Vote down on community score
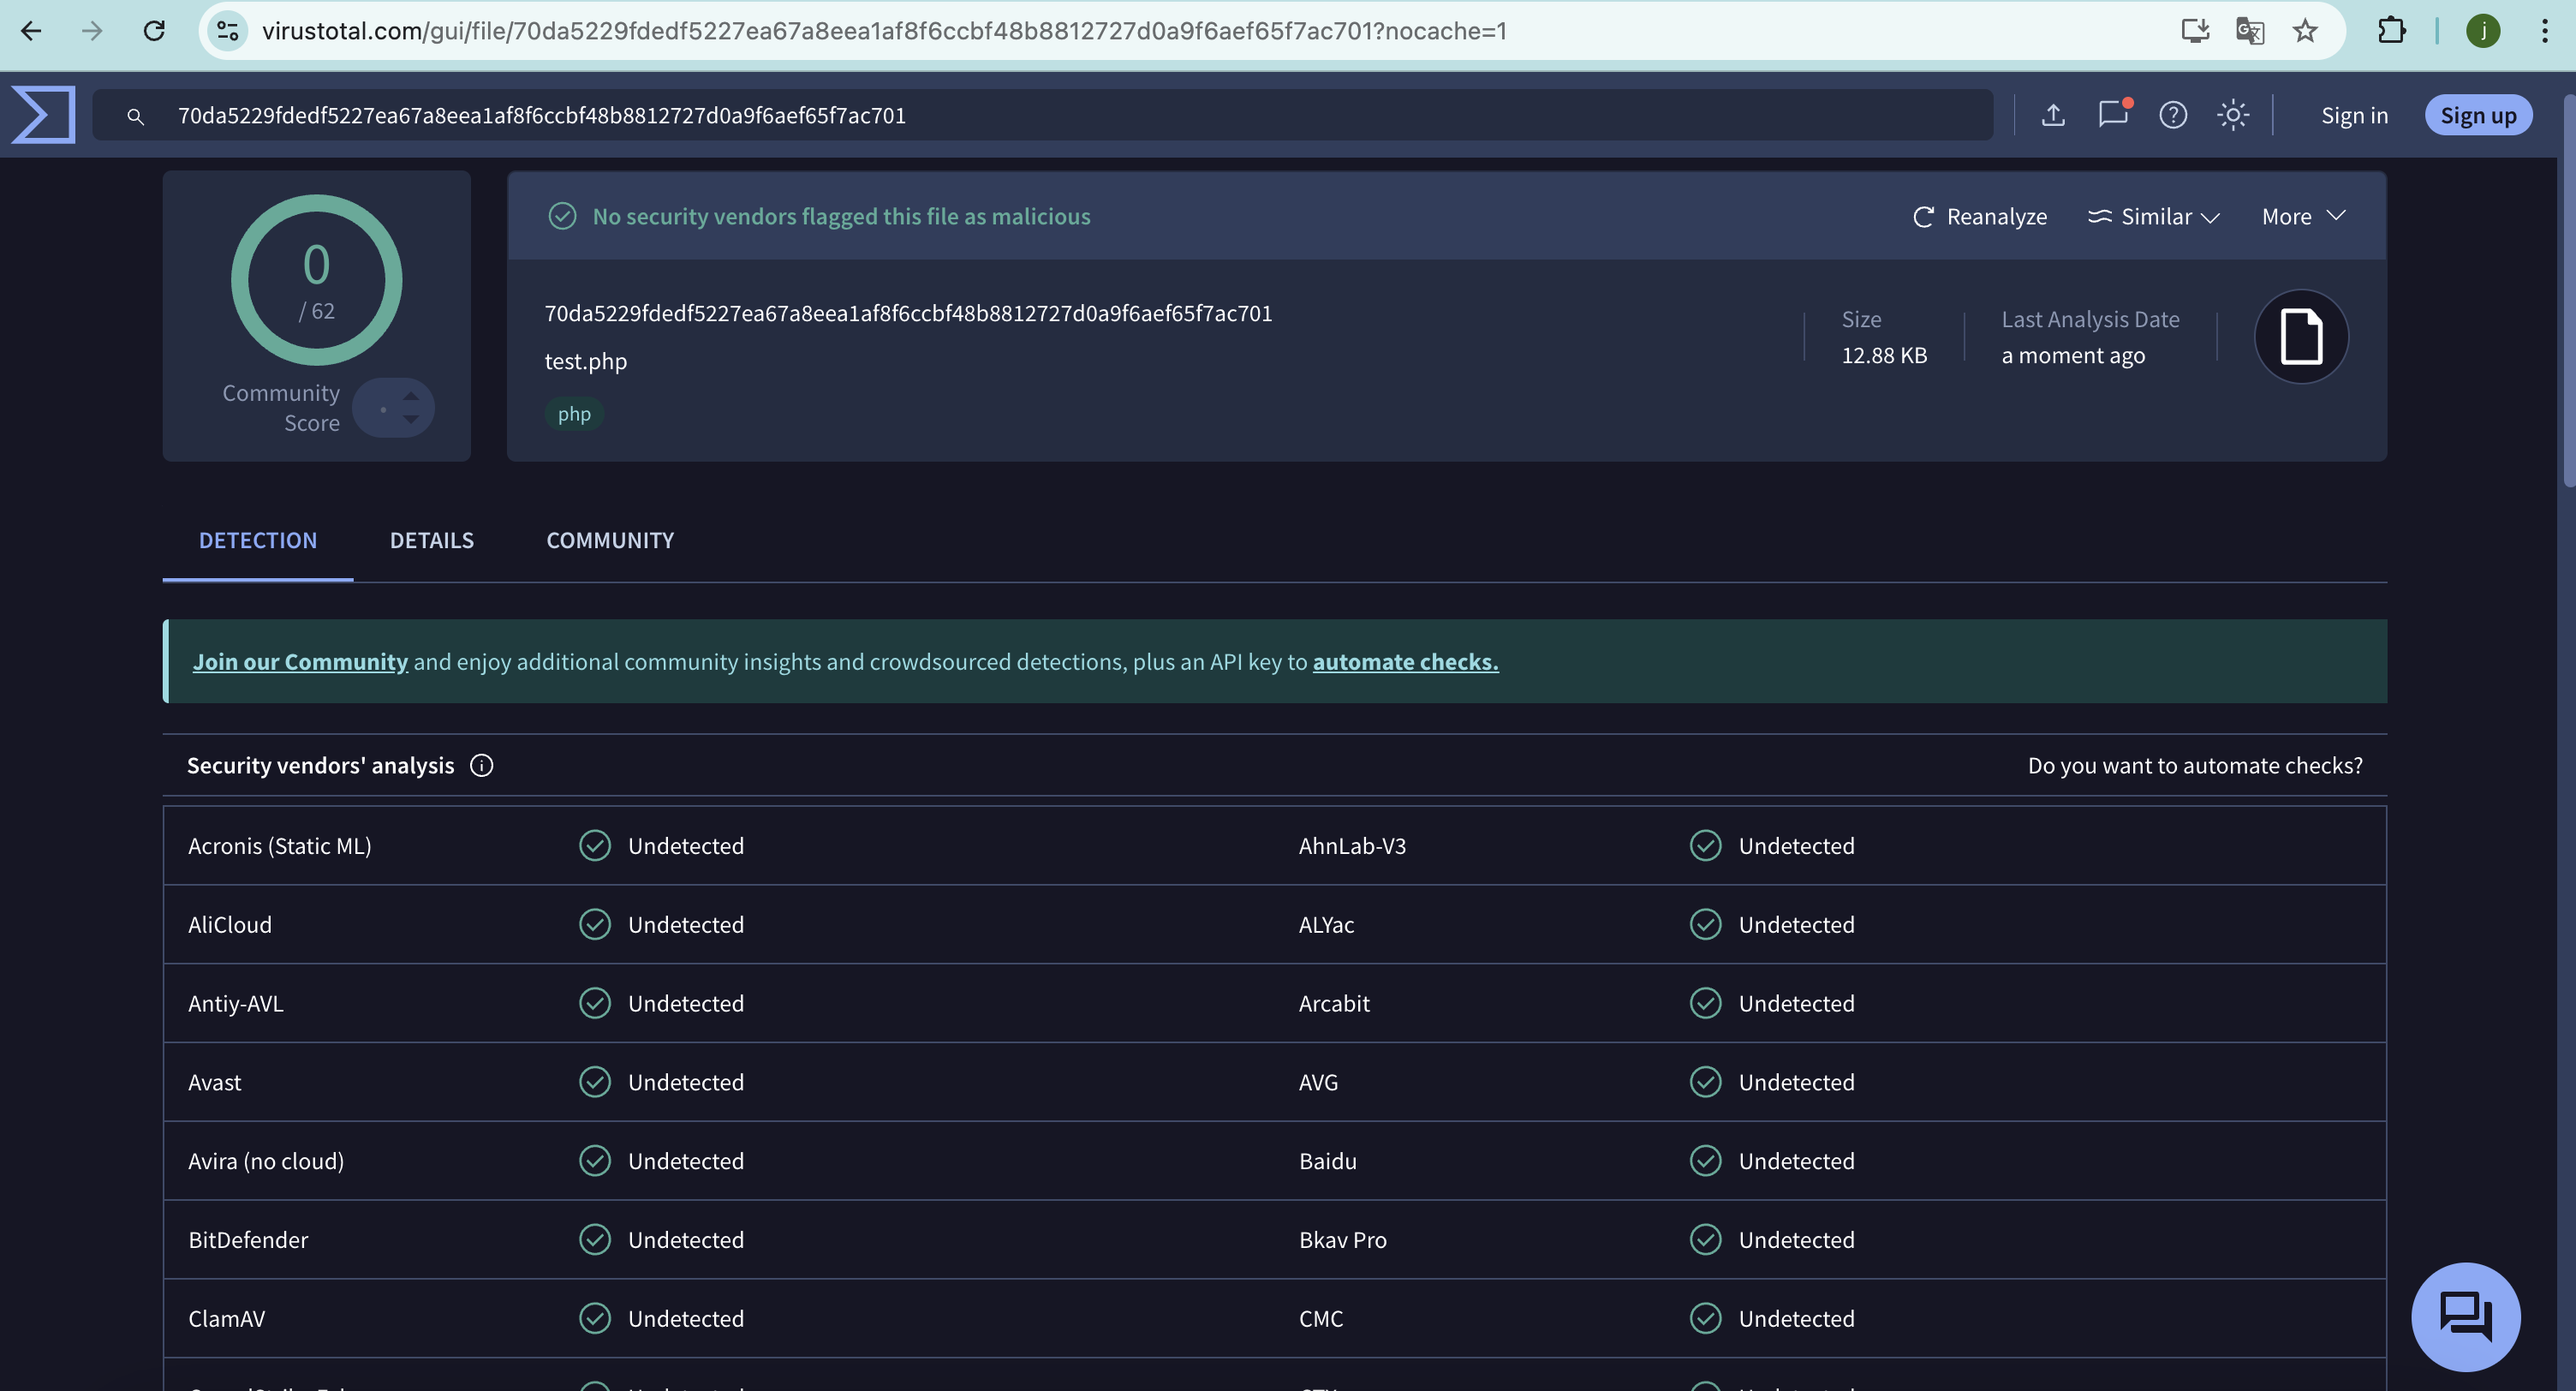The image size is (2576, 1391). coord(411,419)
